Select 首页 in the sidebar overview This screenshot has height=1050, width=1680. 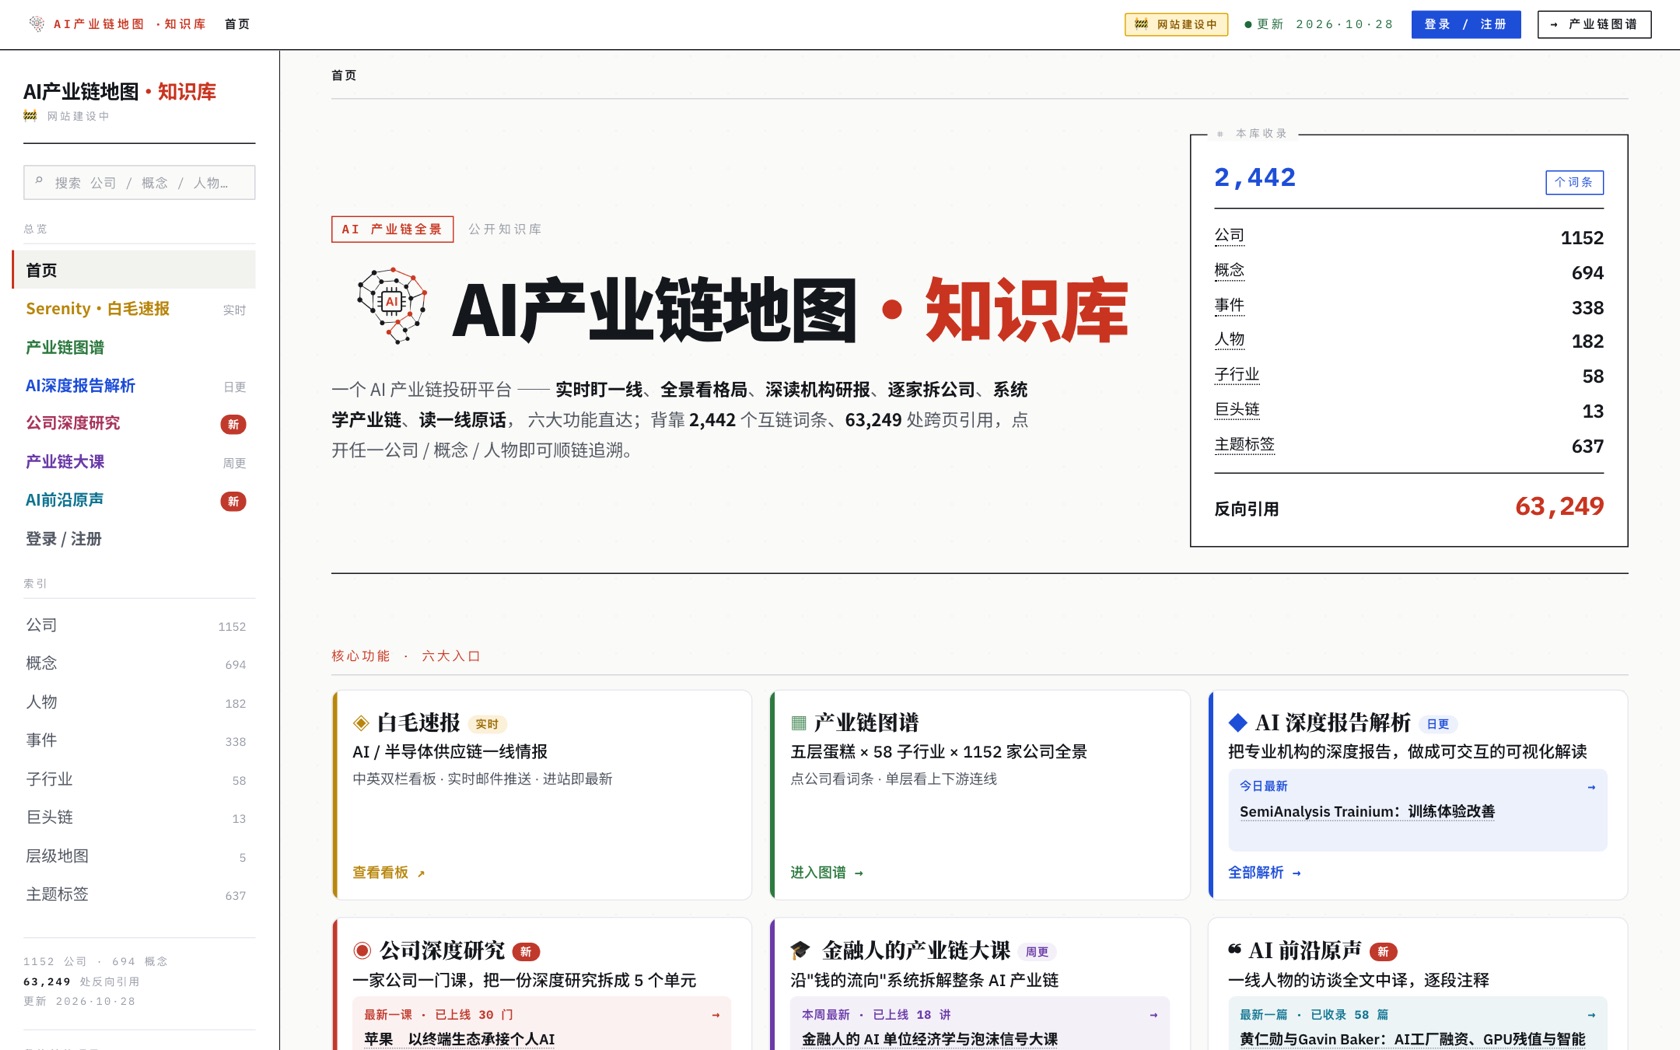click(x=134, y=270)
